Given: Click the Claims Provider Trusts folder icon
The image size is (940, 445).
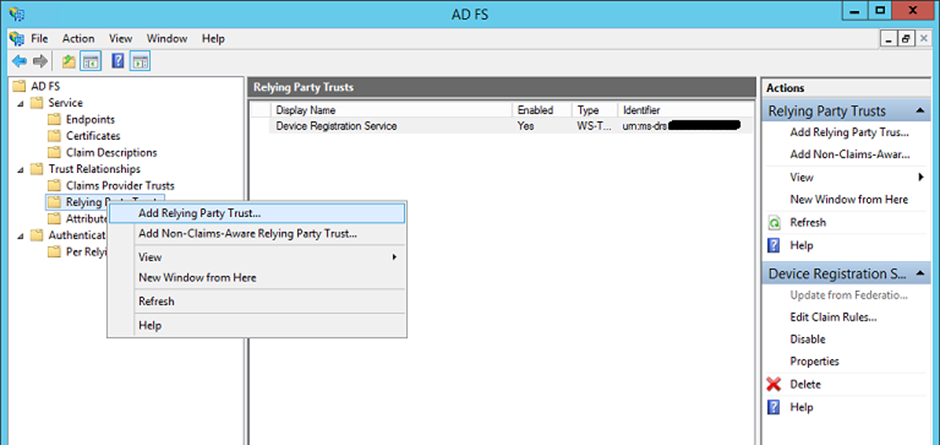Looking at the screenshot, I should click(x=55, y=186).
